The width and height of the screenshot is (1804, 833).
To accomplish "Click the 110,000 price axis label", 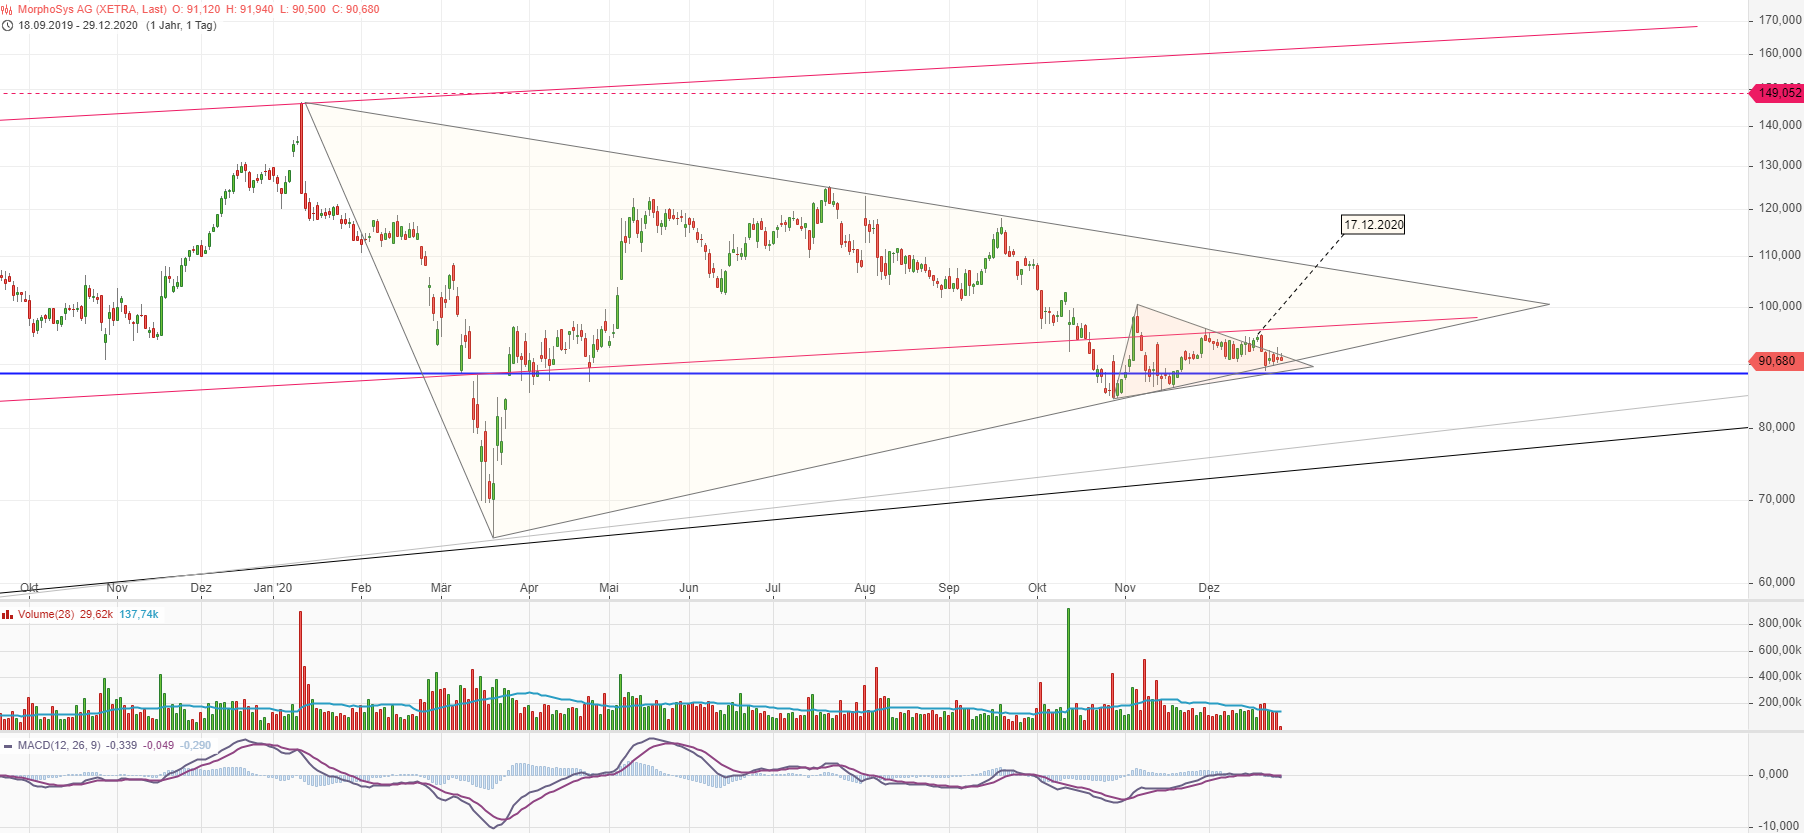I will (x=1780, y=255).
